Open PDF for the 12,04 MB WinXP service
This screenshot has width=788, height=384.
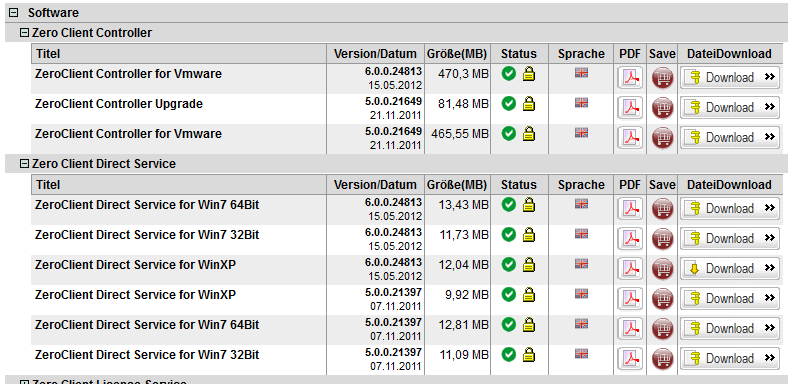(x=630, y=268)
